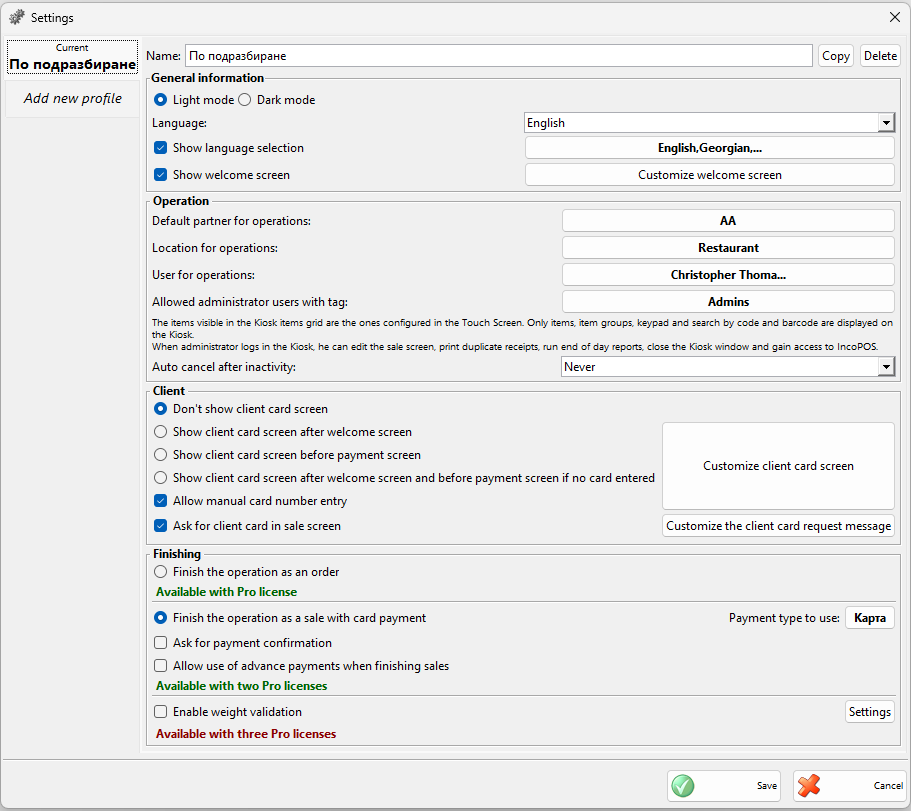Click Add new profile
The height and width of the screenshot is (811, 911).
coord(72,99)
